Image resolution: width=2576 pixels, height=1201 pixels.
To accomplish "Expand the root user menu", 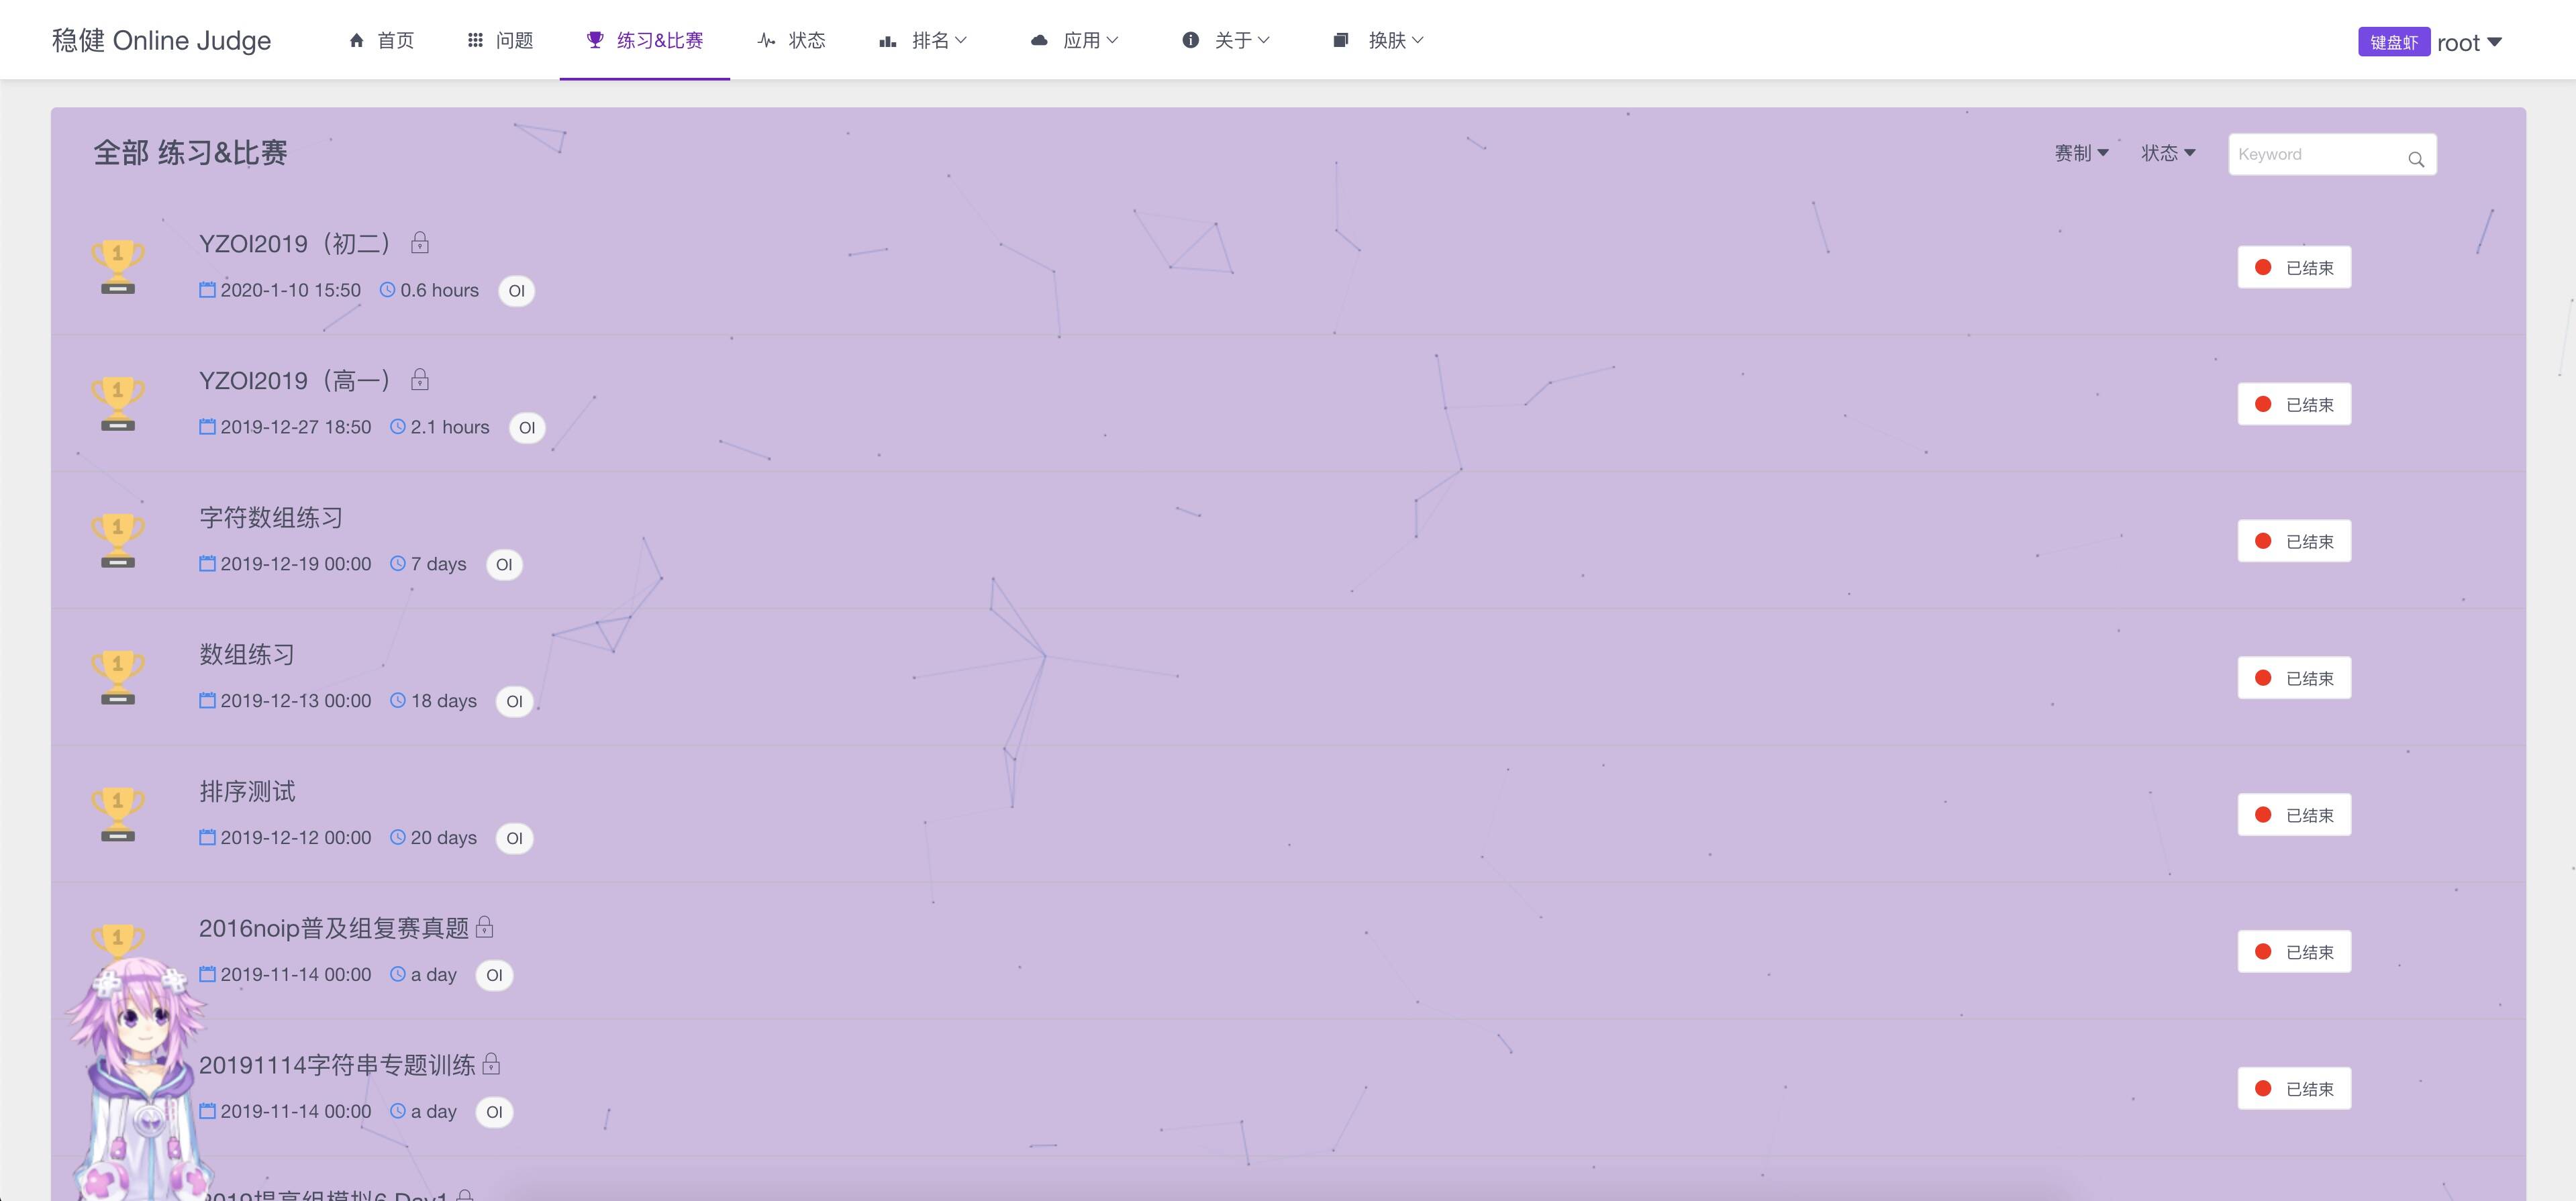I will (2468, 42).
